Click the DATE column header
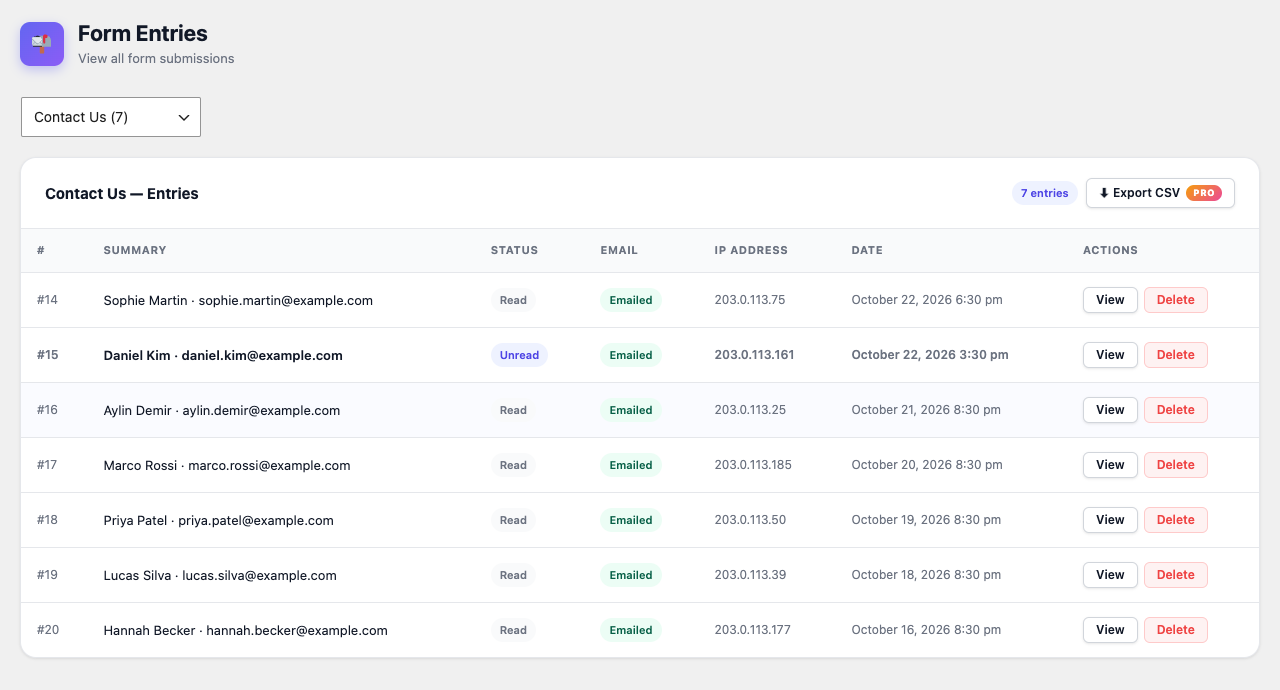 coord(867,250)
